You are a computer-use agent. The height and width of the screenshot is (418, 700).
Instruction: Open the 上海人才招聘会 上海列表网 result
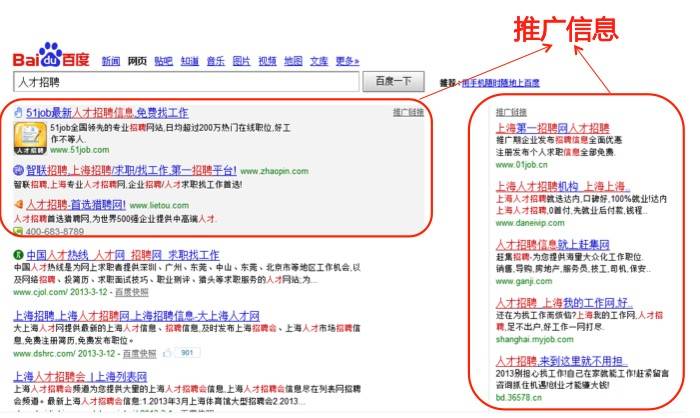(x=80, y=376)
